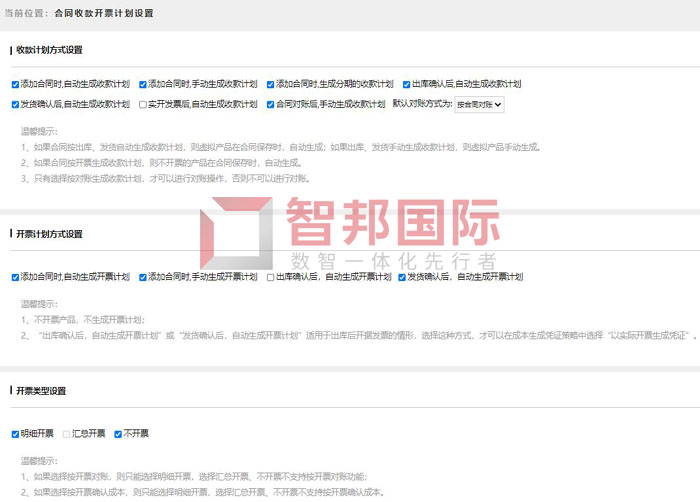Image resolution: width=700 pixels, height=502 pixels.
Task: Disable 发货确认后,自动生成开票计划 checkbox
Action: [x=401, y=277]
